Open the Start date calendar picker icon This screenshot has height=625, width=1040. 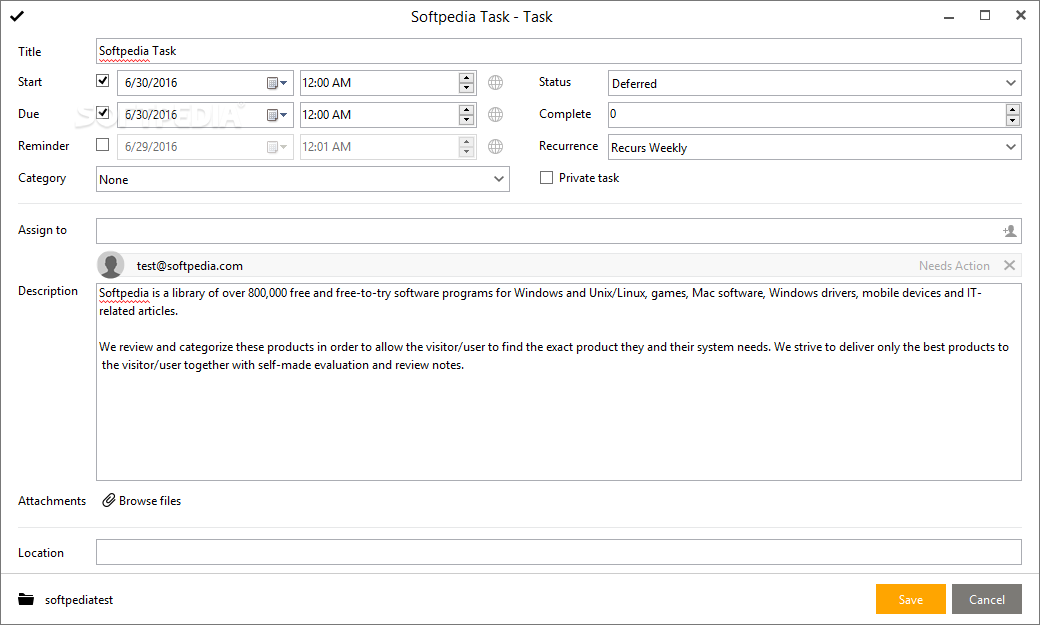coord(277,83)
